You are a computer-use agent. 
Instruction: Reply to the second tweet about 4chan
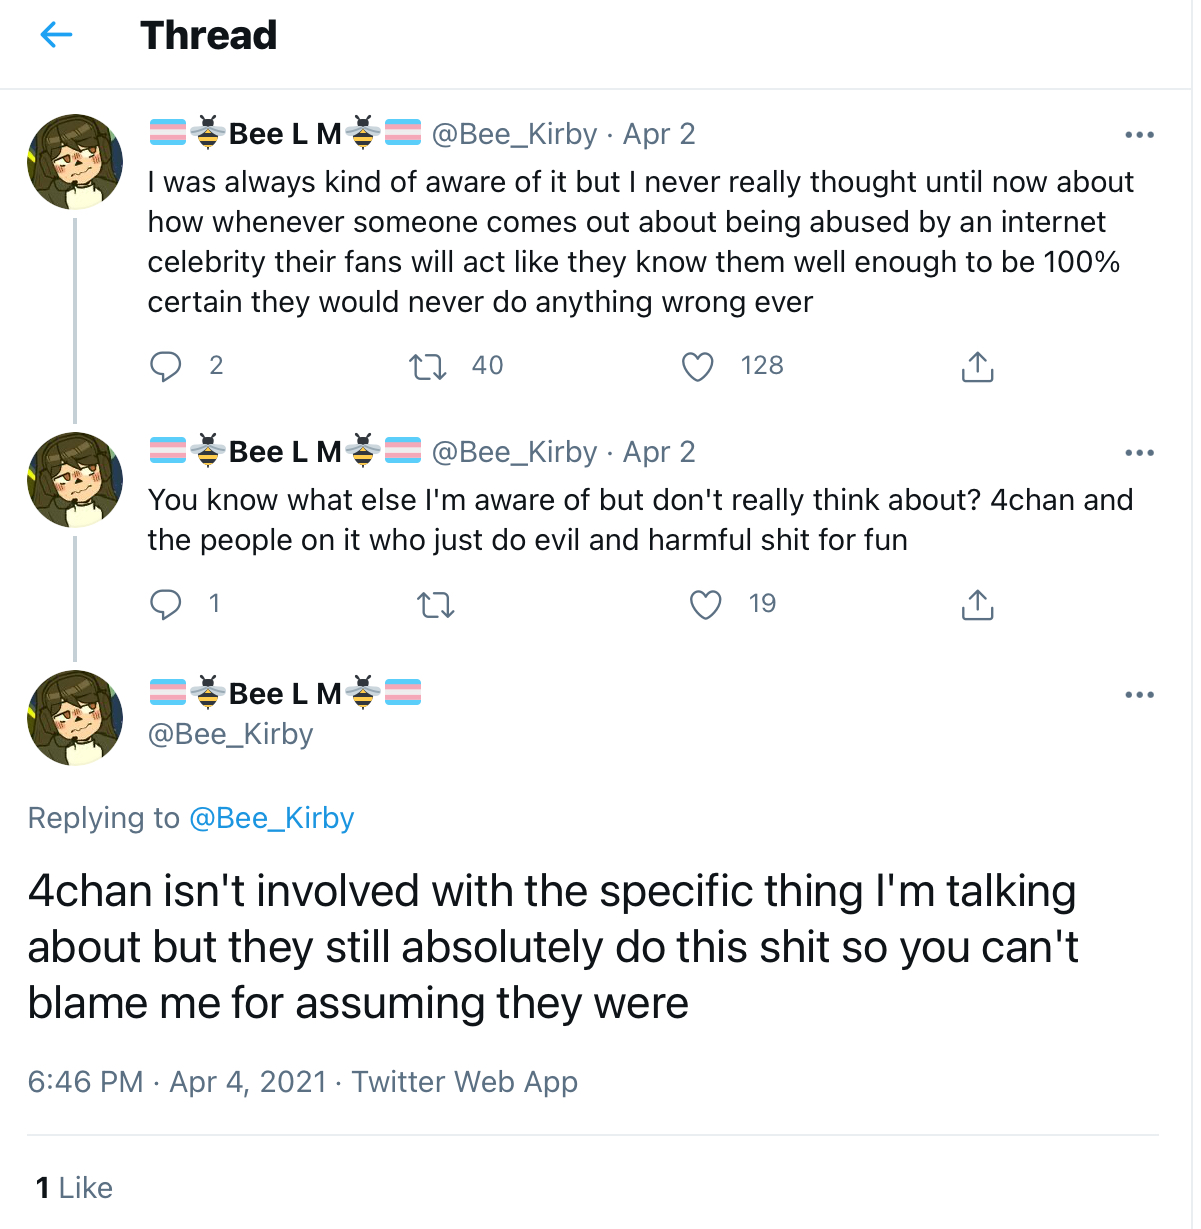pos(166,605)
